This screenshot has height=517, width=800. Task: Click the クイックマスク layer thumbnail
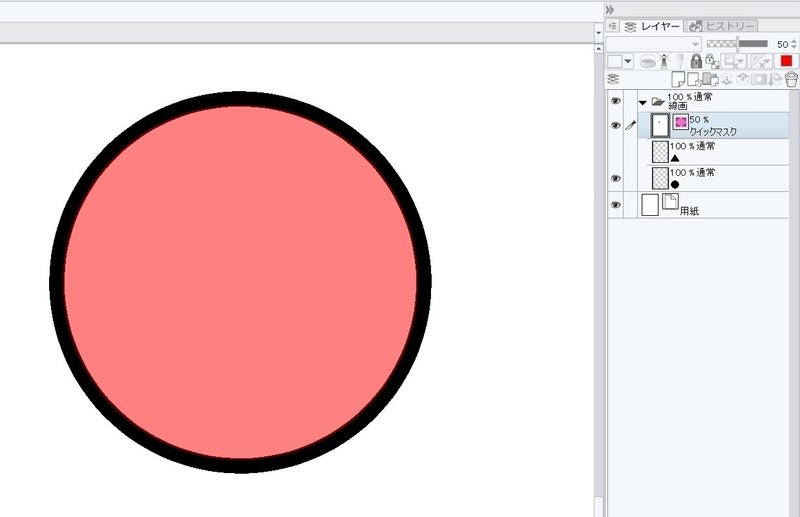click(660, 125)
